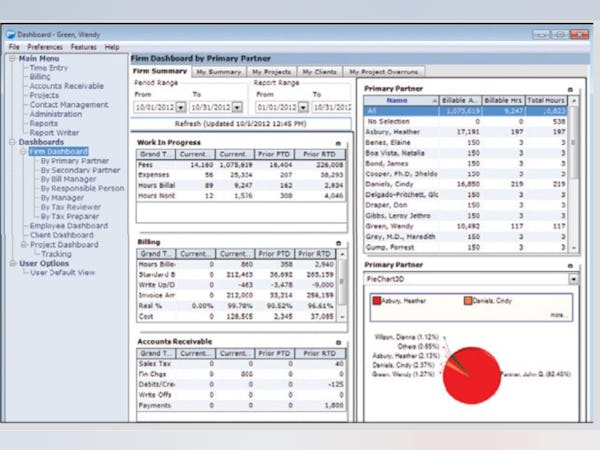Image resolution: width=600 pixels, height=450 pixels.
Task: Click the Refresh button
Action: [x=241, y=124]
